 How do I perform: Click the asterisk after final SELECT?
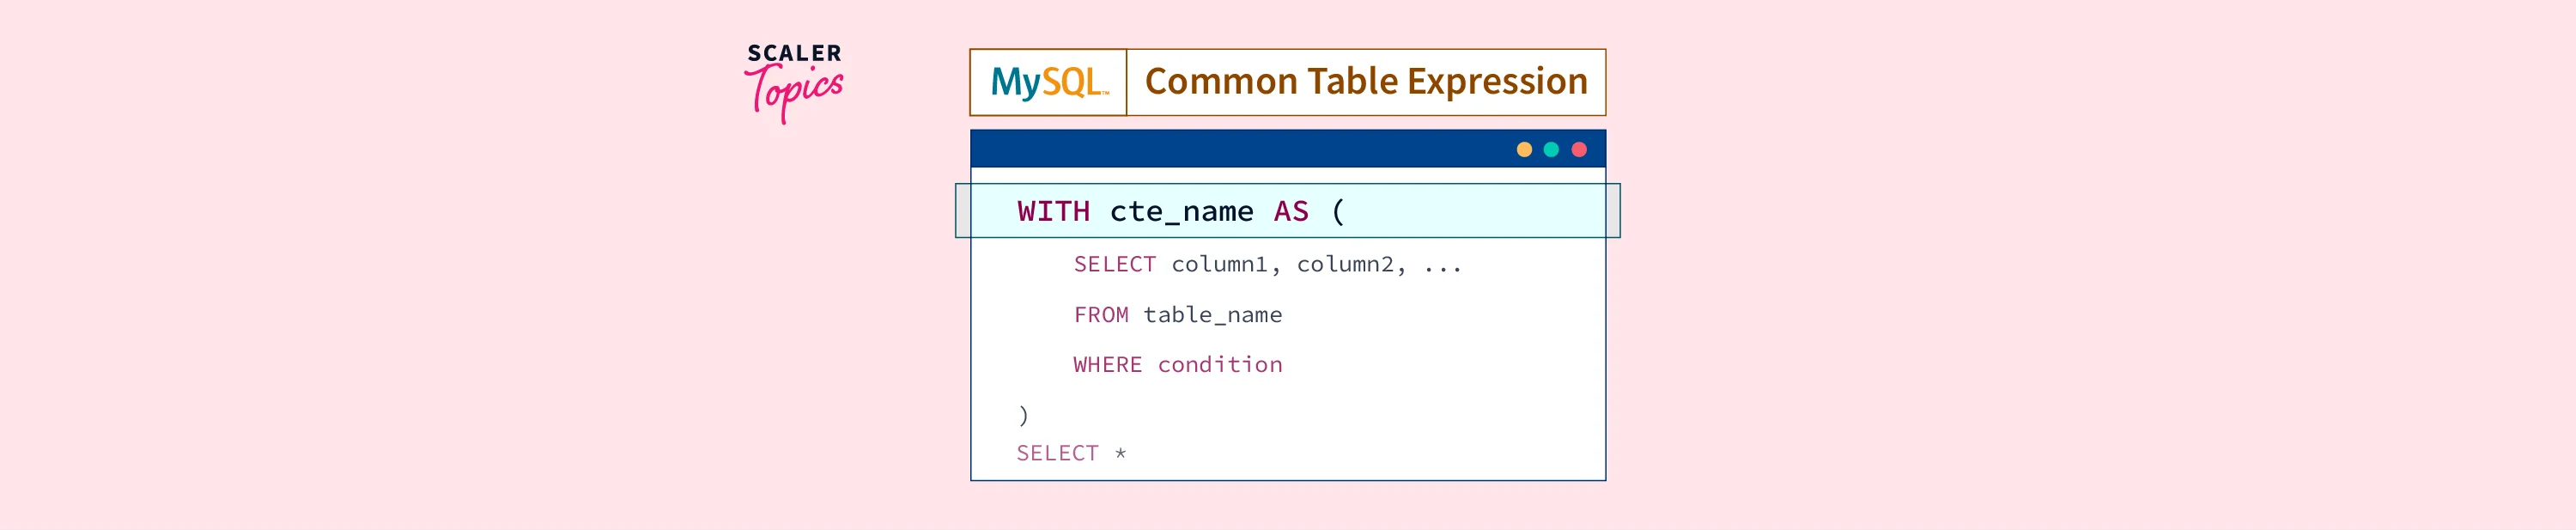[1120, 454]
